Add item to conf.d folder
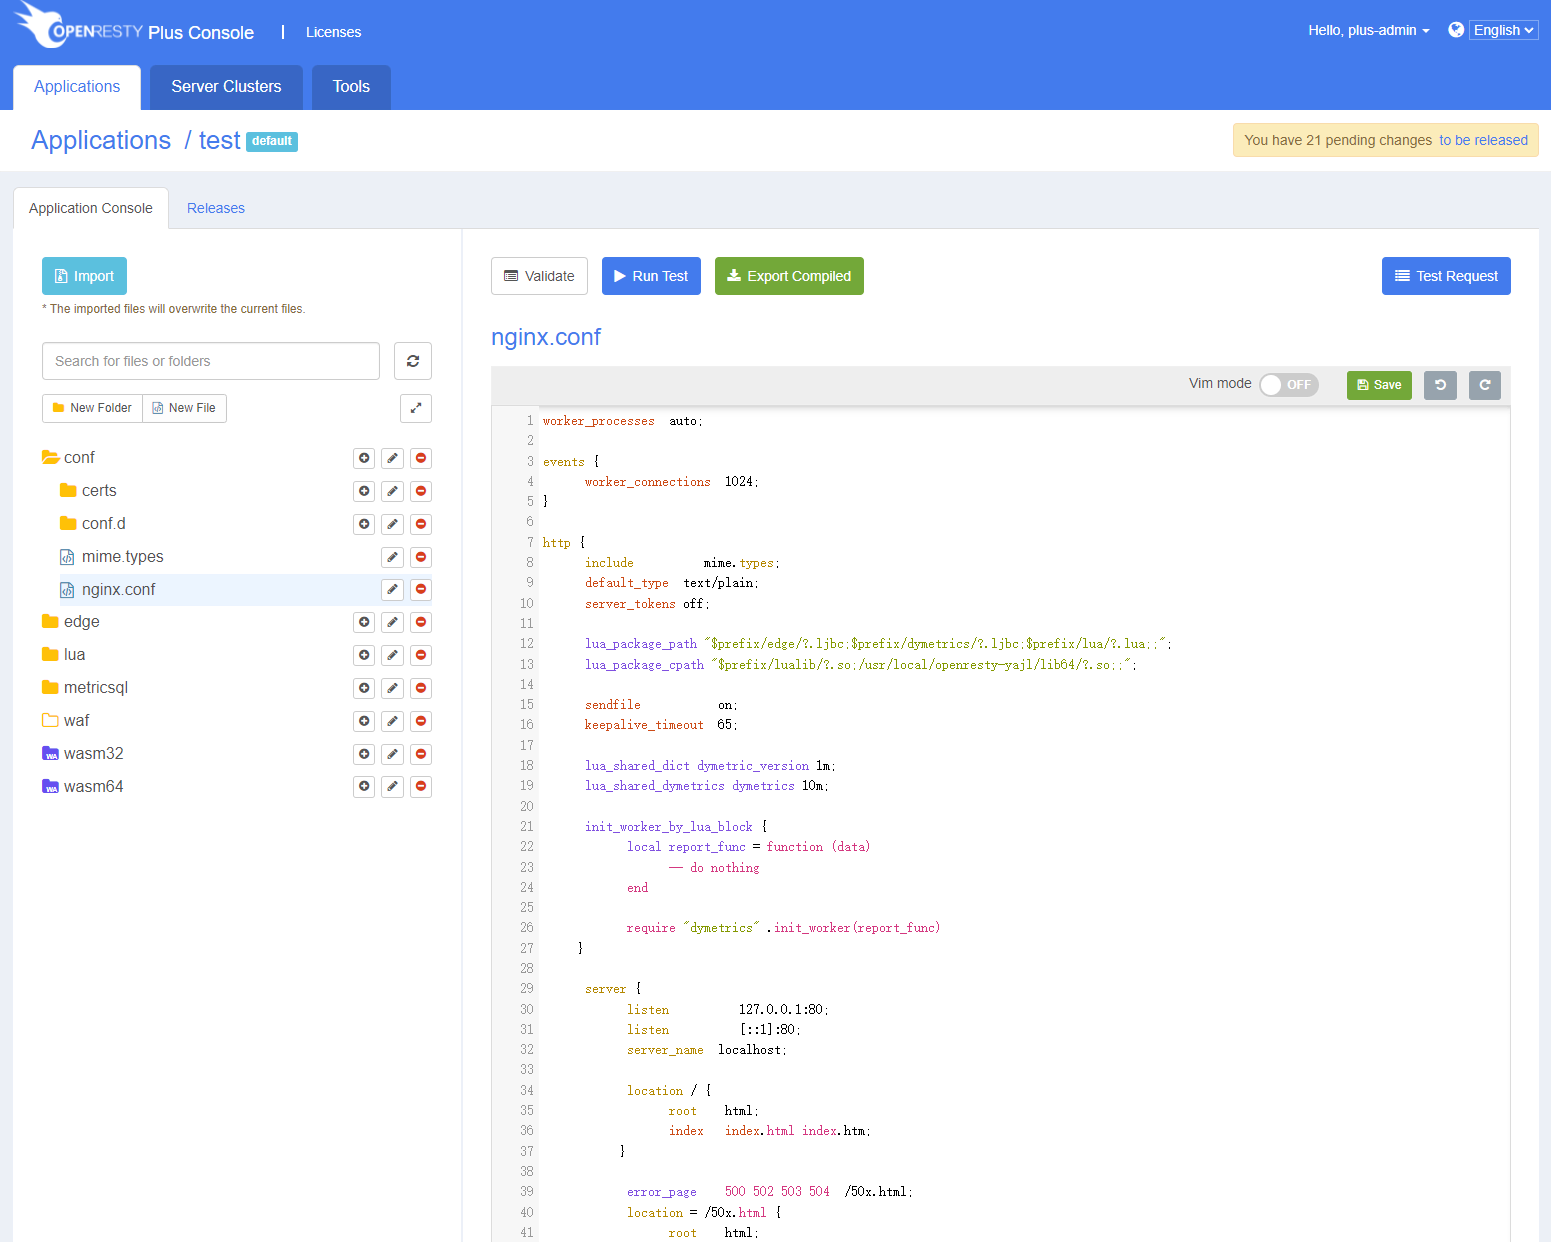1551x1242 pixels. click(x=364, y=524)
